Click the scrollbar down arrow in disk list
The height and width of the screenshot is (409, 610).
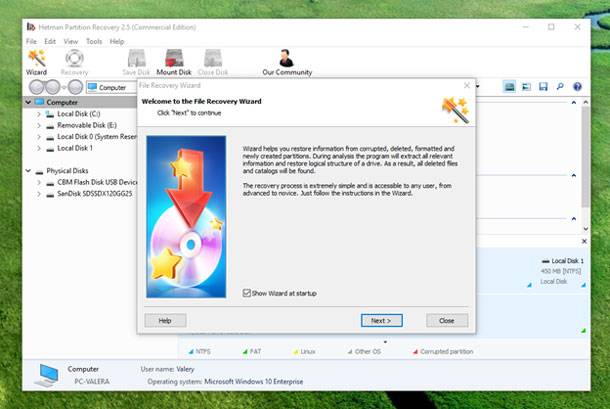(585, 229)
